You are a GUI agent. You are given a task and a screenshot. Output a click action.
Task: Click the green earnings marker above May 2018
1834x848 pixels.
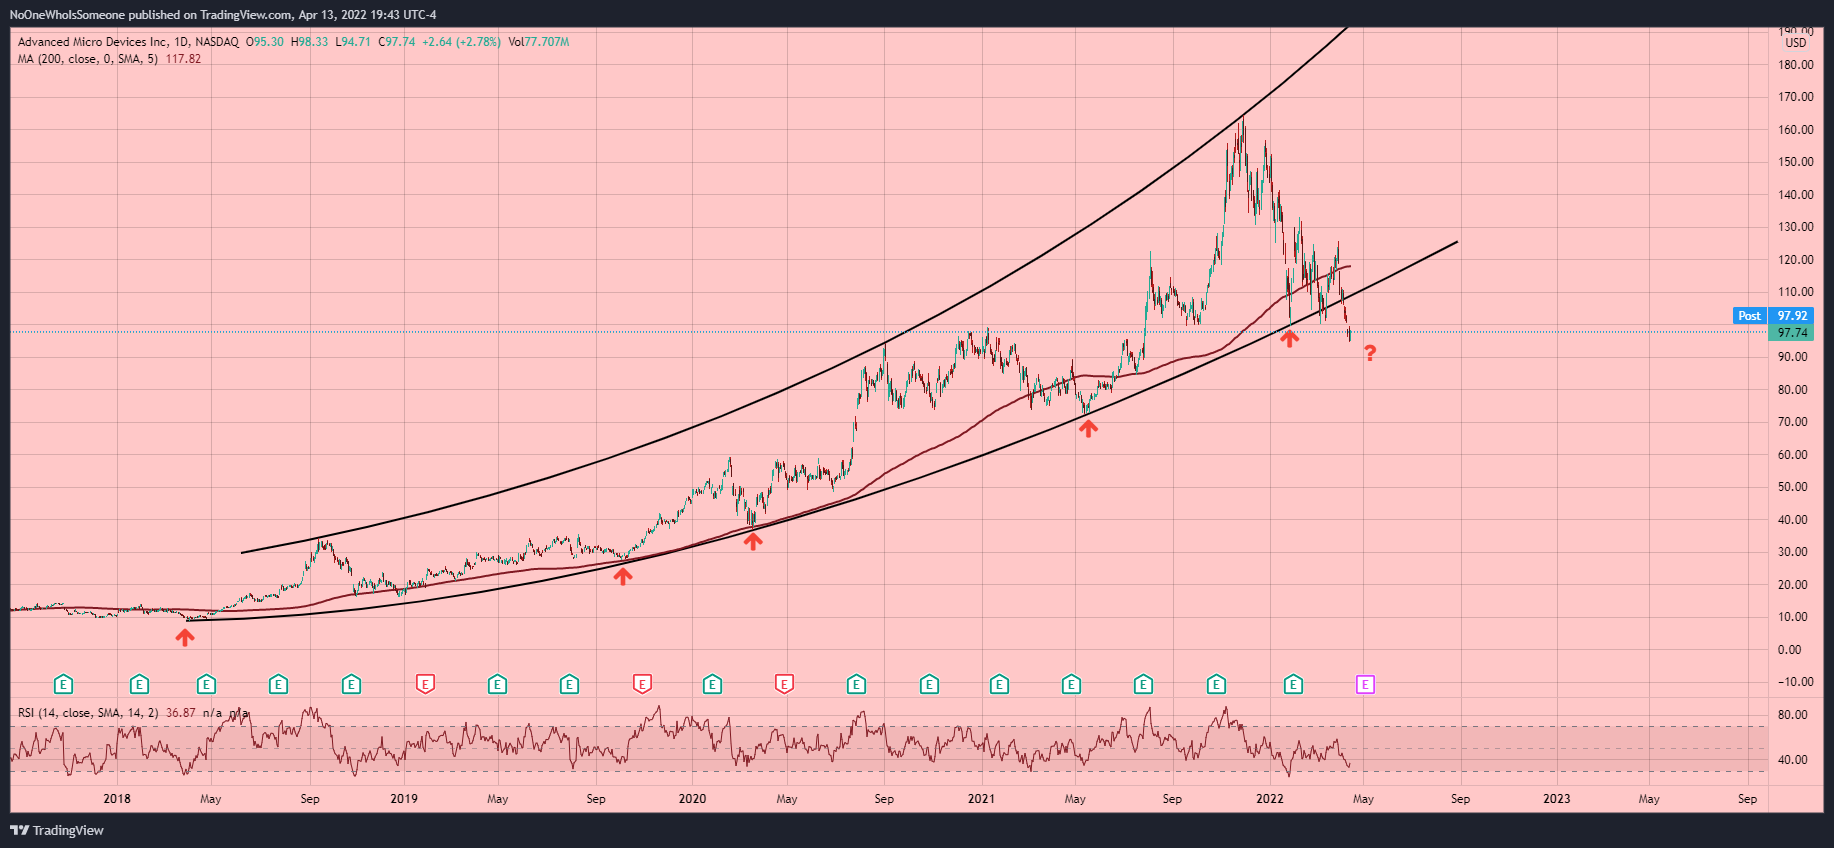206,685
